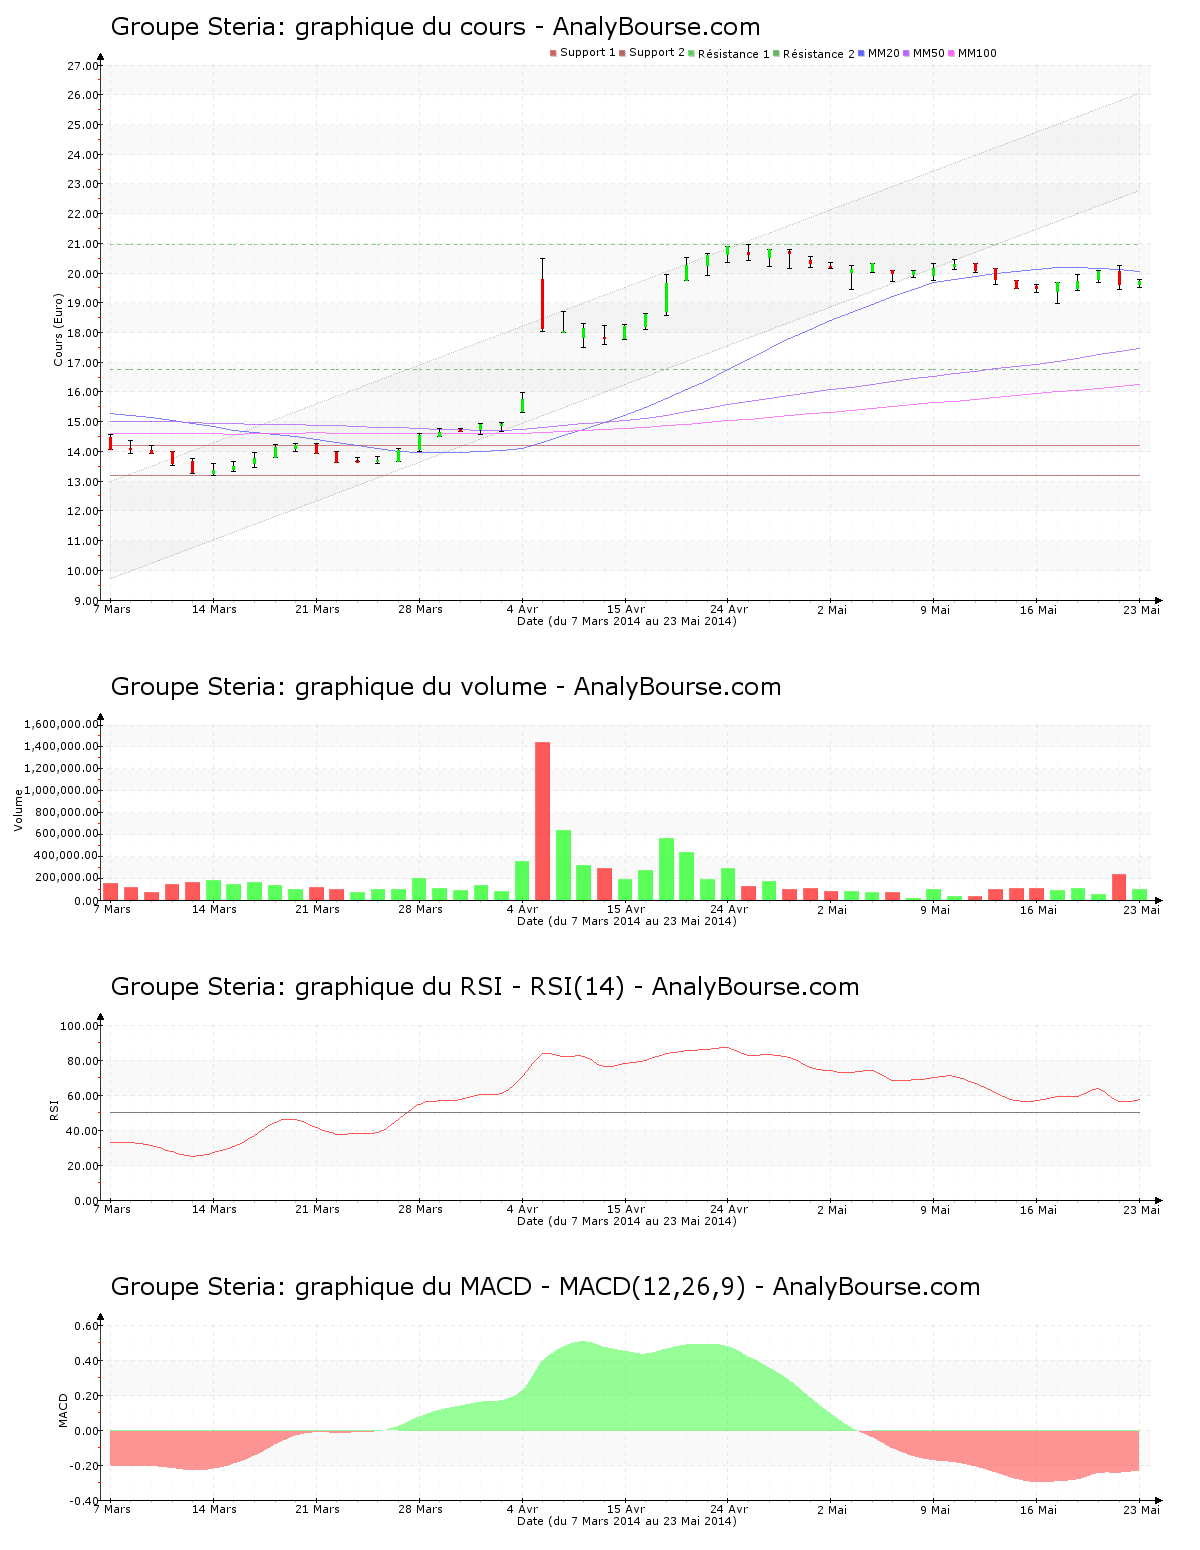Click '4 Avr' date on price chart
Screen dimensions: 1200x1550
click(x=522, y=609)
